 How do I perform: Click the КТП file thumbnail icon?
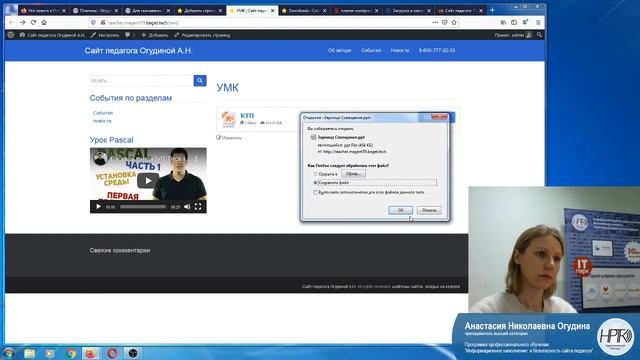(x=228, y=120)
